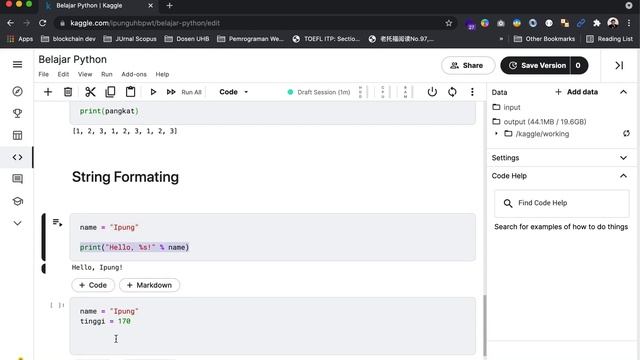Open the File menu

click(x=44, y=74)
